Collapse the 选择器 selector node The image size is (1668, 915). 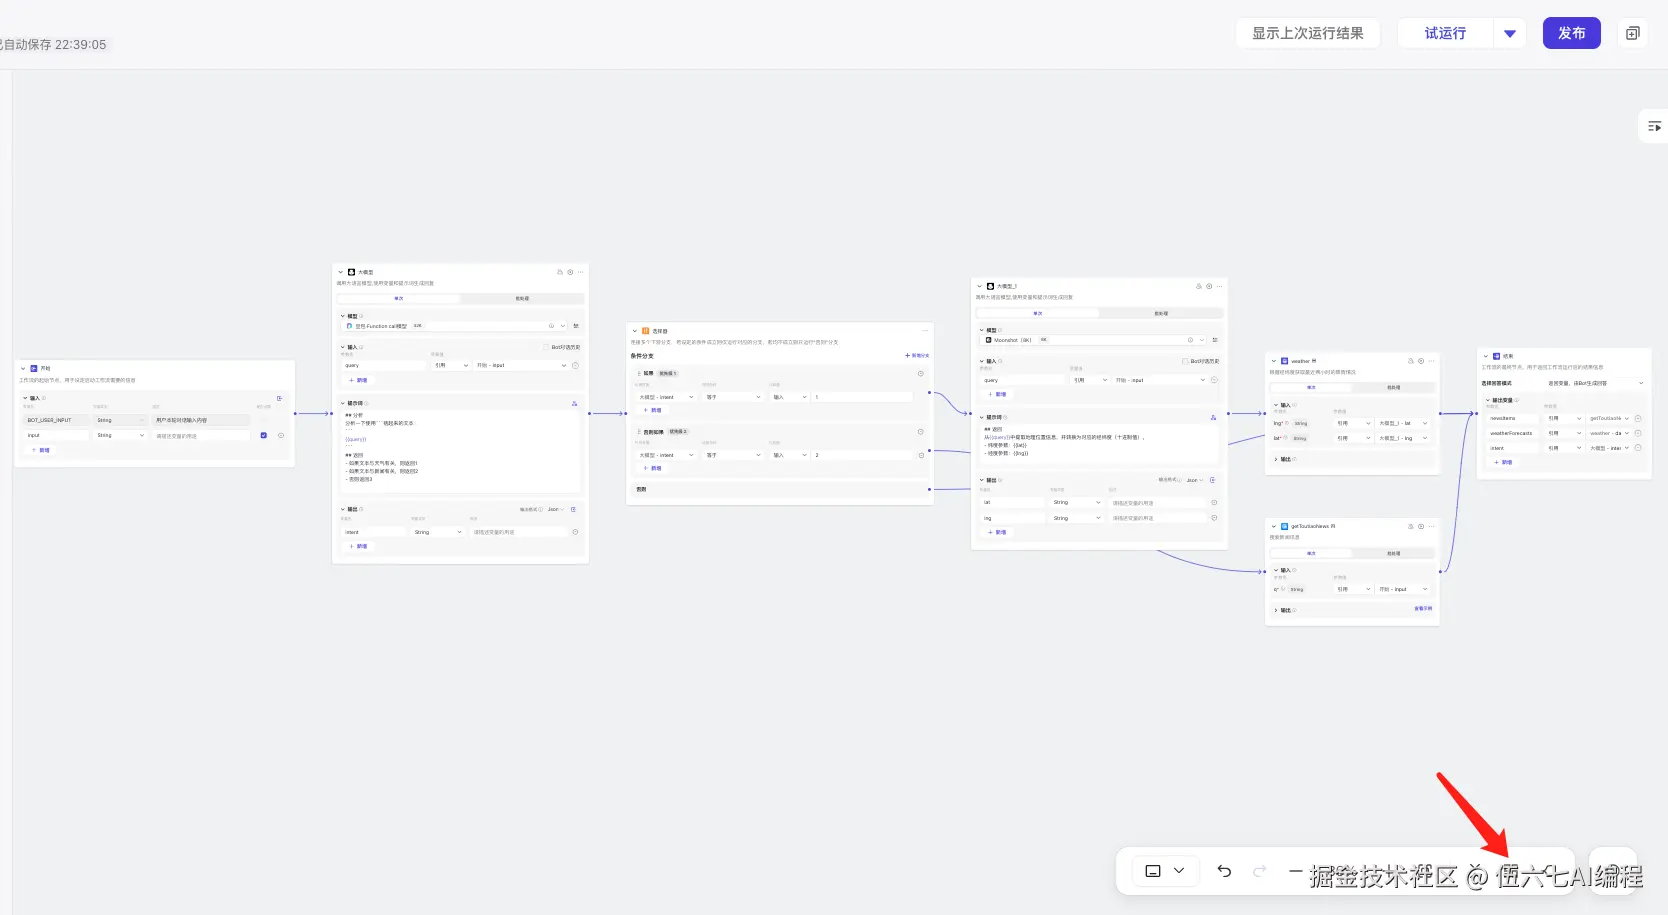[634, 331]
